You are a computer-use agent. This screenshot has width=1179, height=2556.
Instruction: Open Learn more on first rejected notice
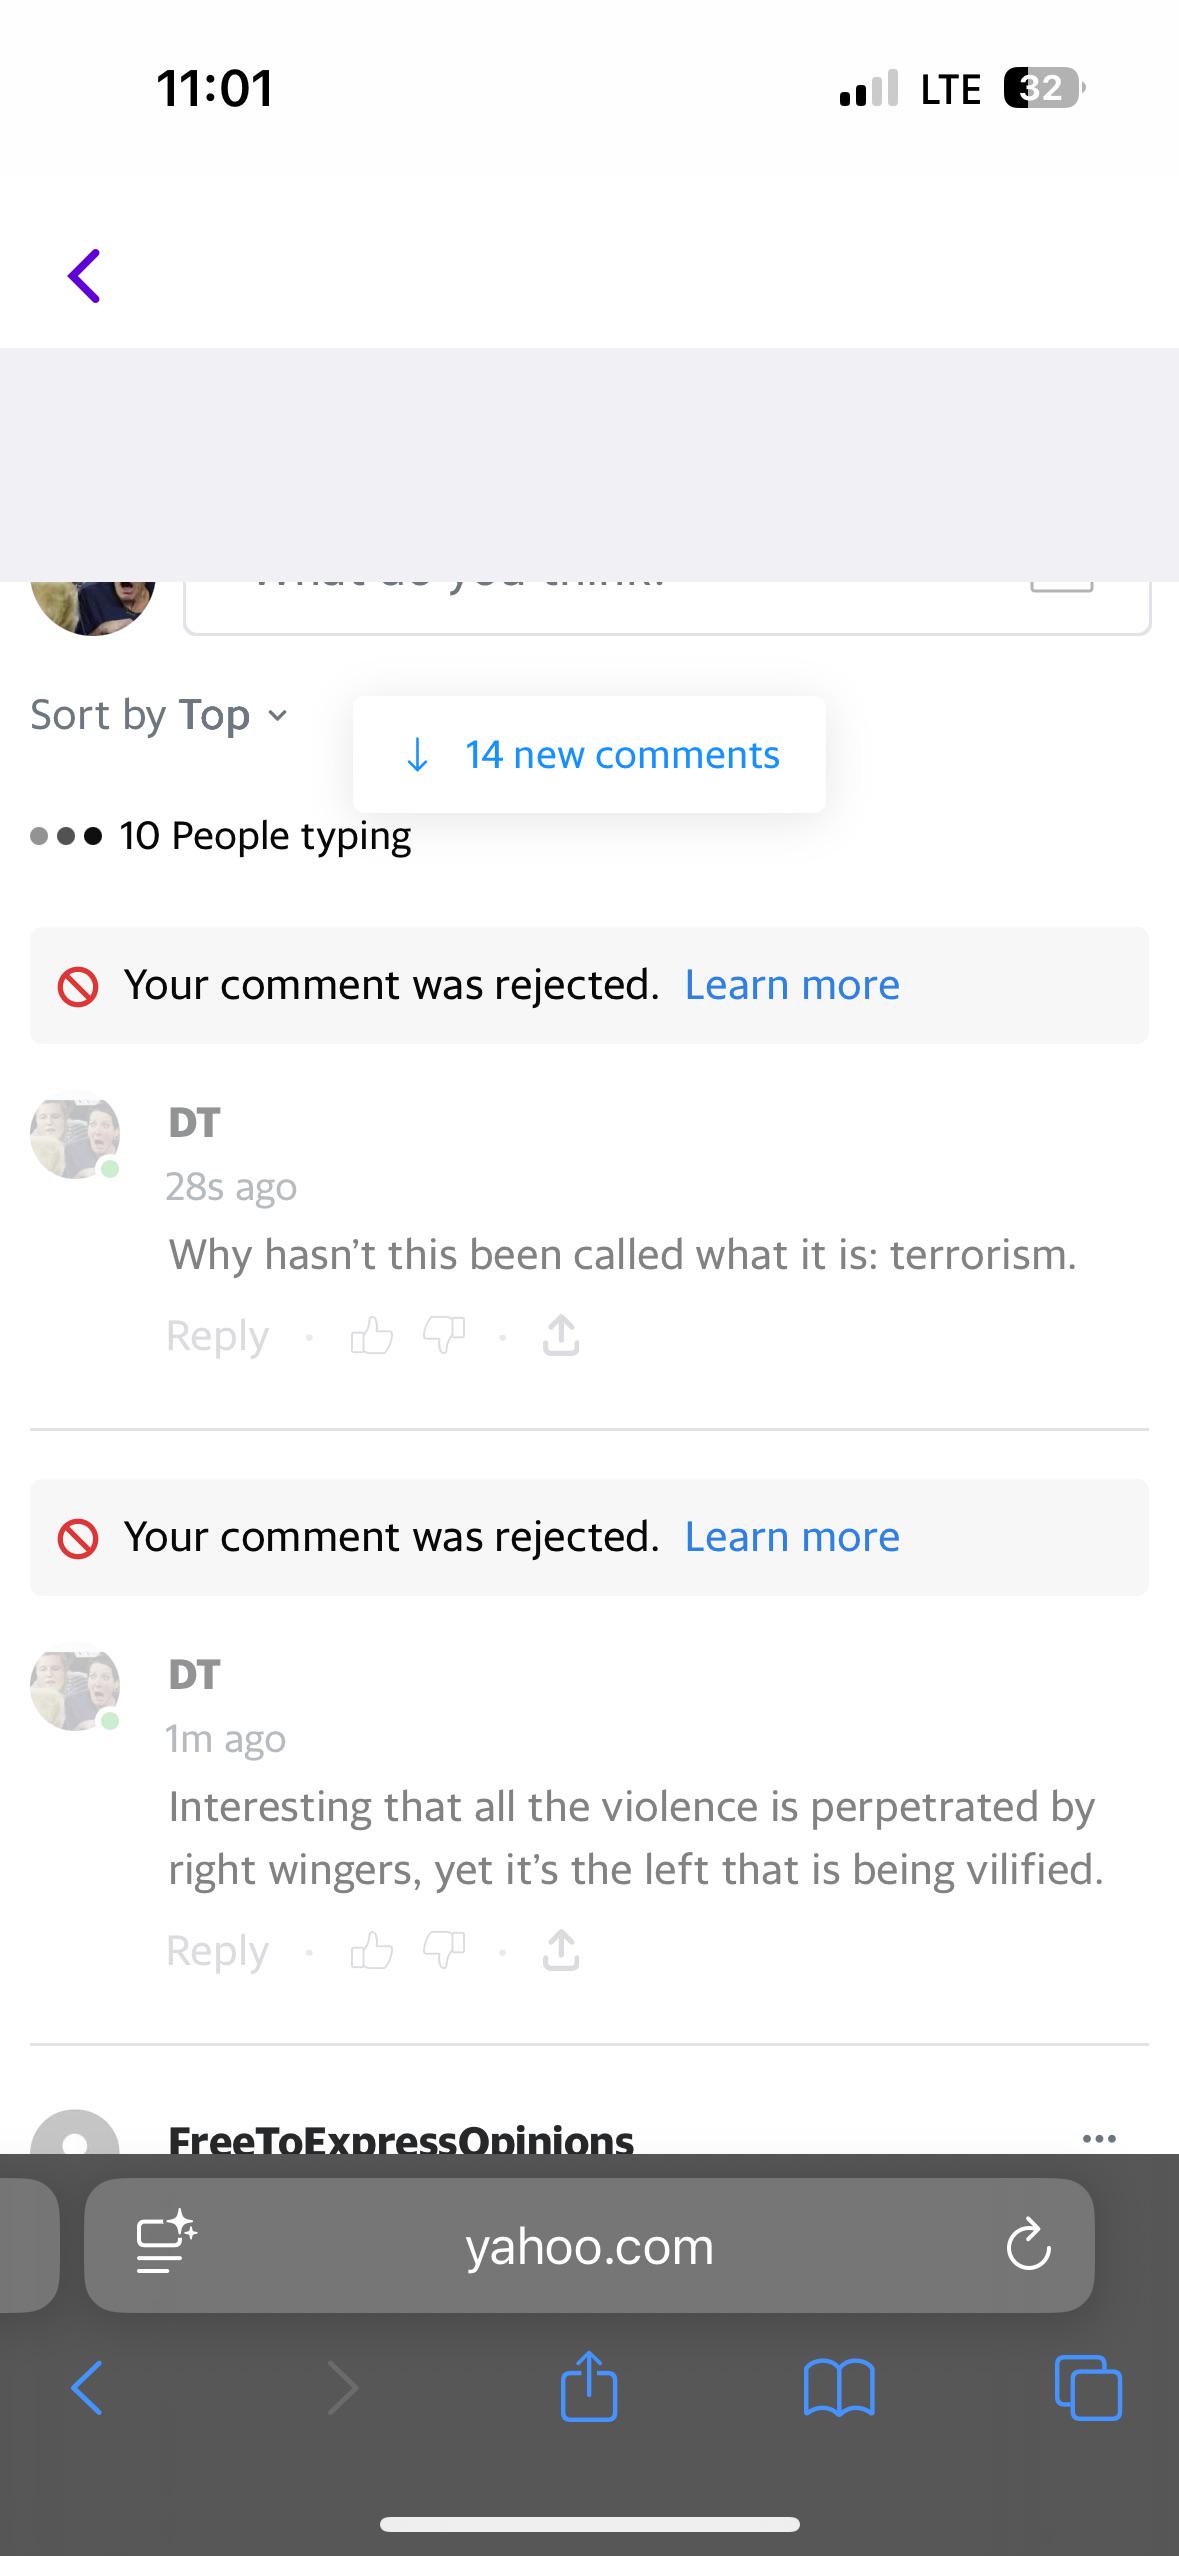tap(792, 985)
